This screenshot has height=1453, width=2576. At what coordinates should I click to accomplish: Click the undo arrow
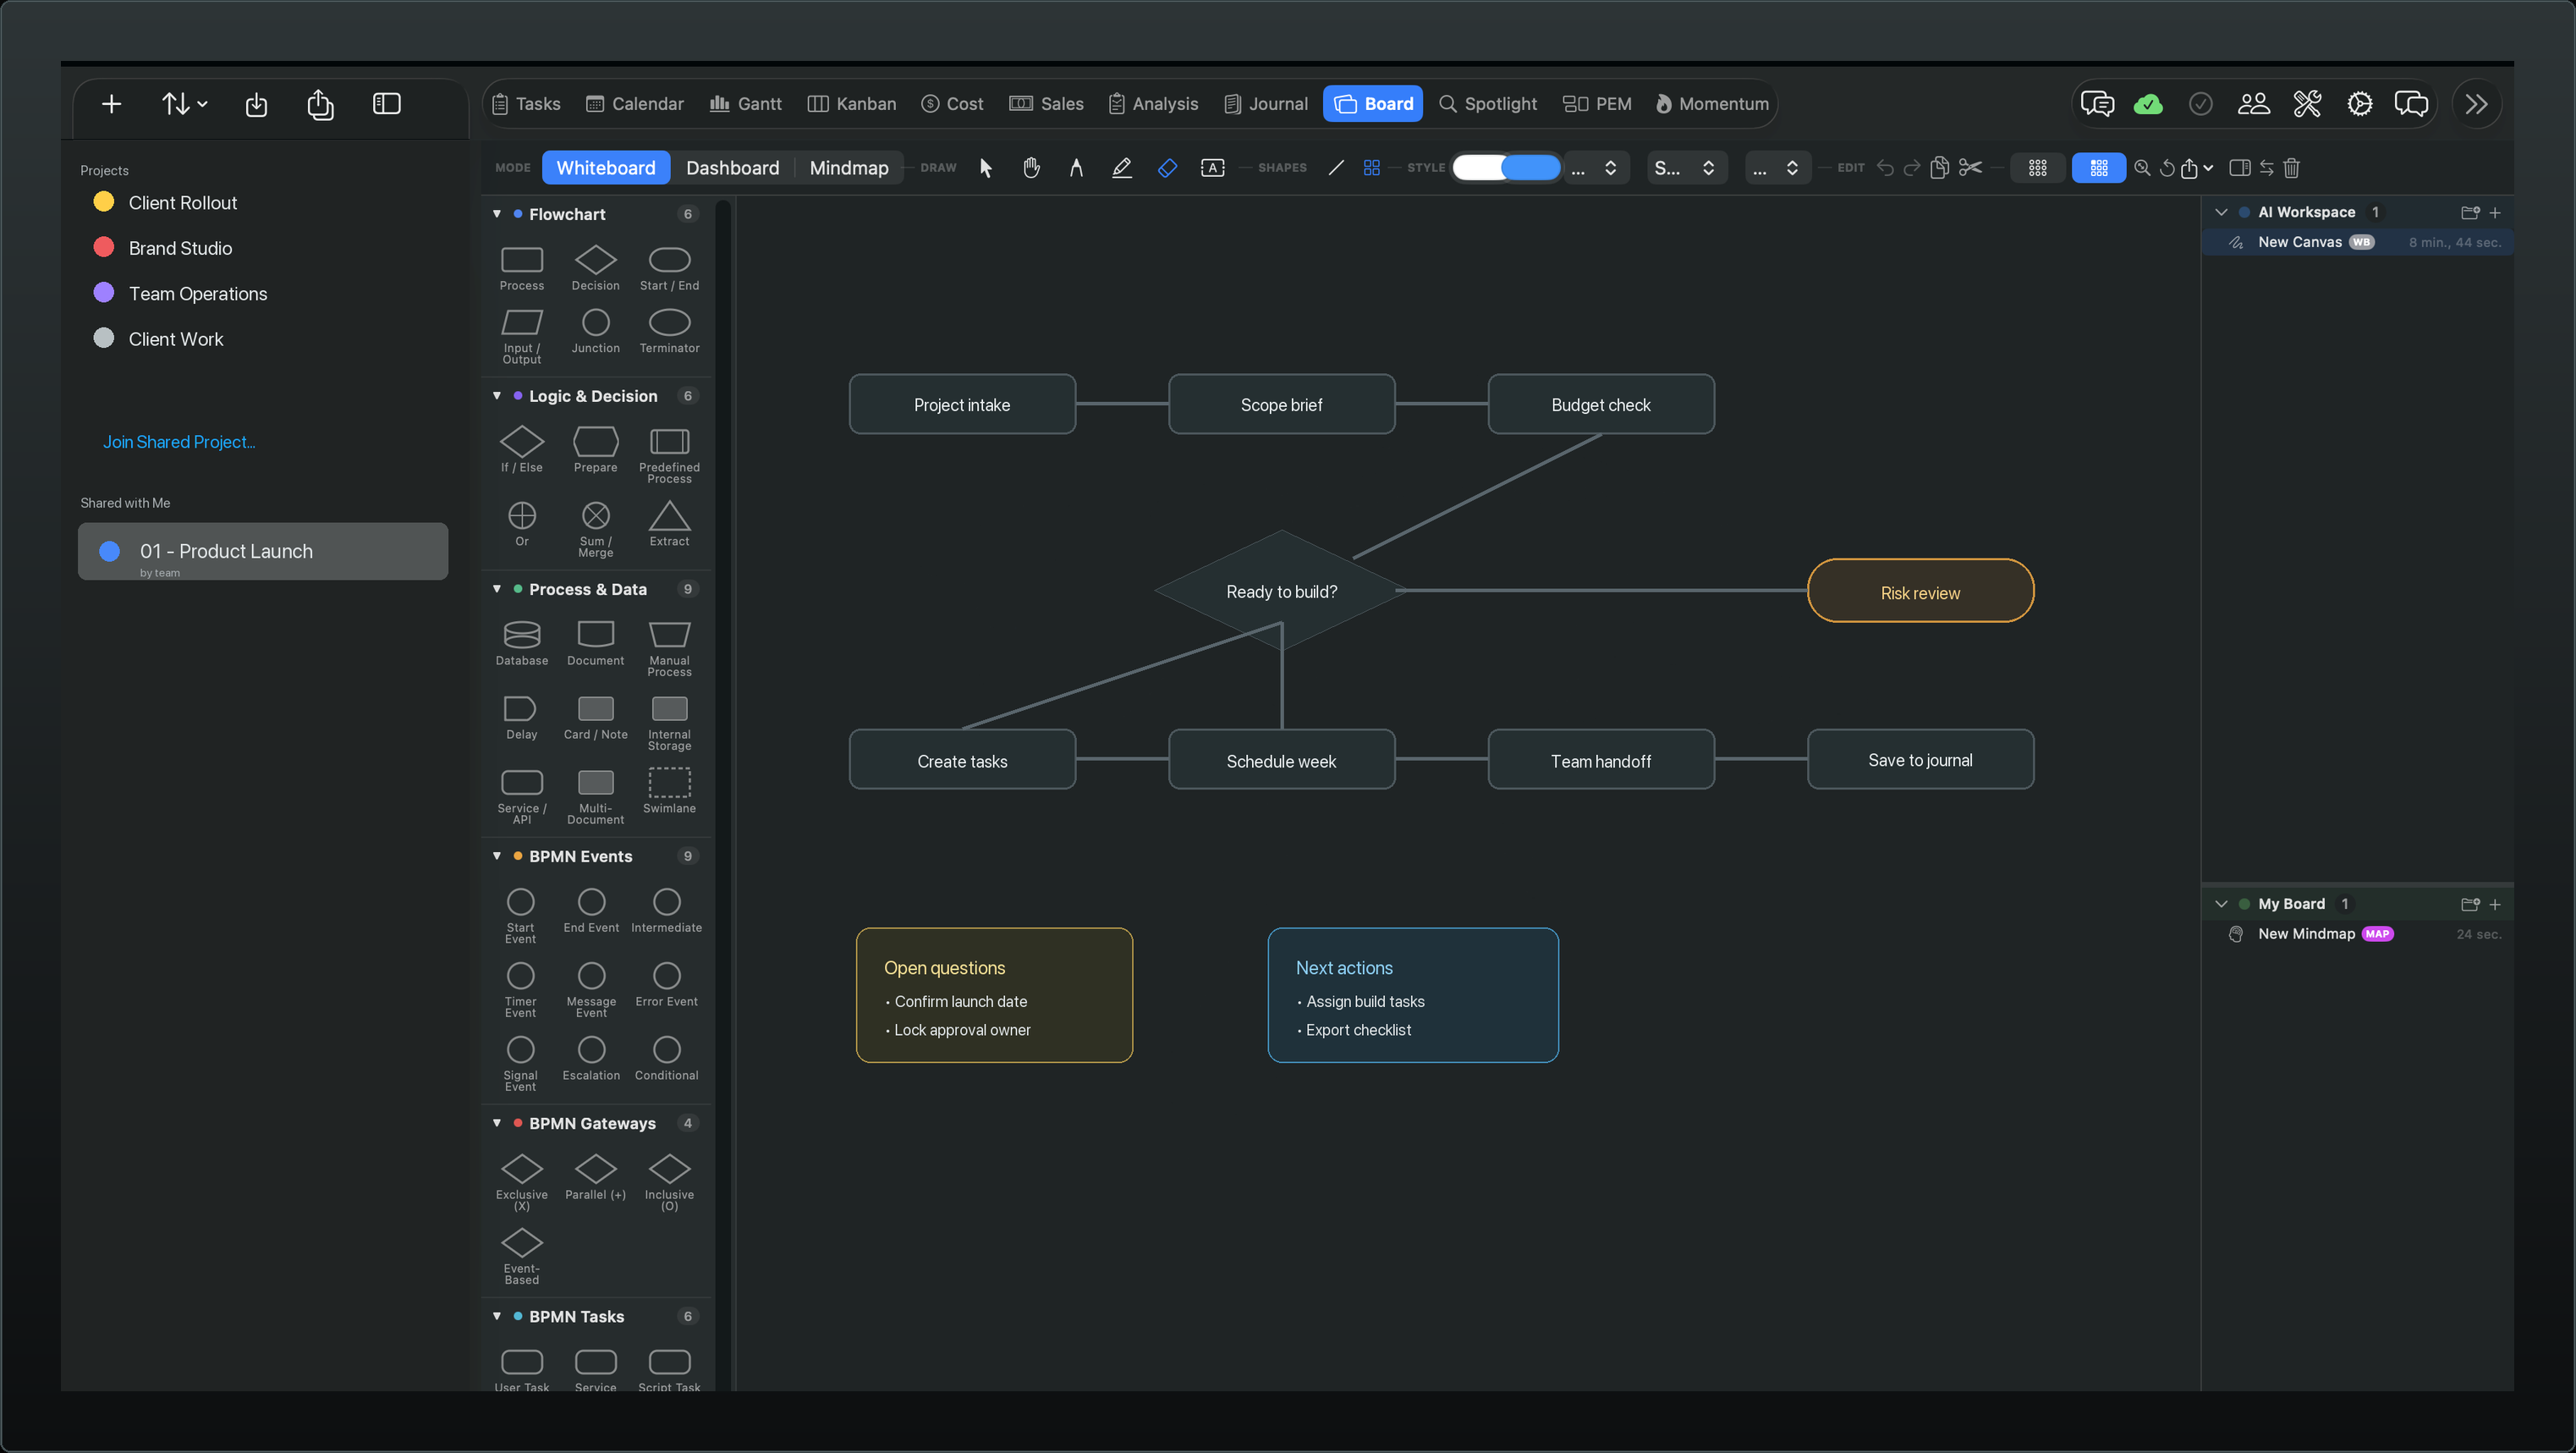(1885, 168)
